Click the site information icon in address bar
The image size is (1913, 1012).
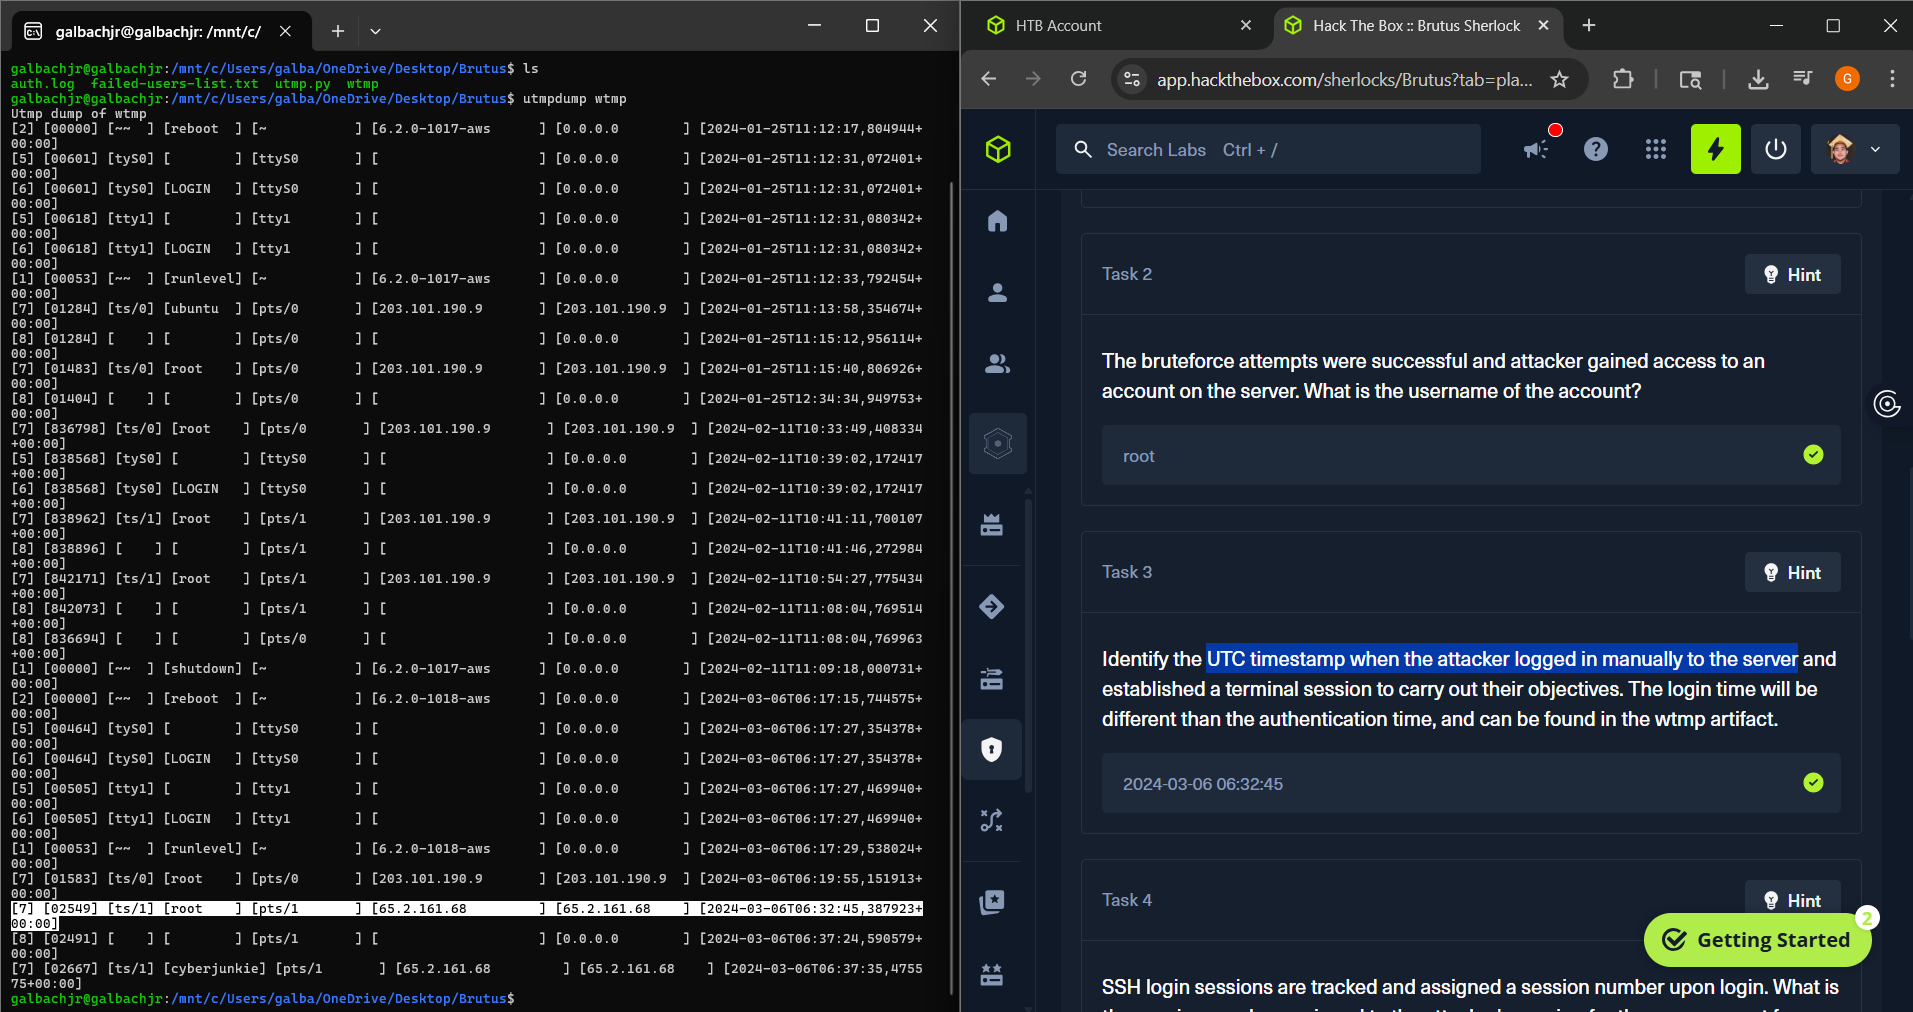pos(1132,79)
